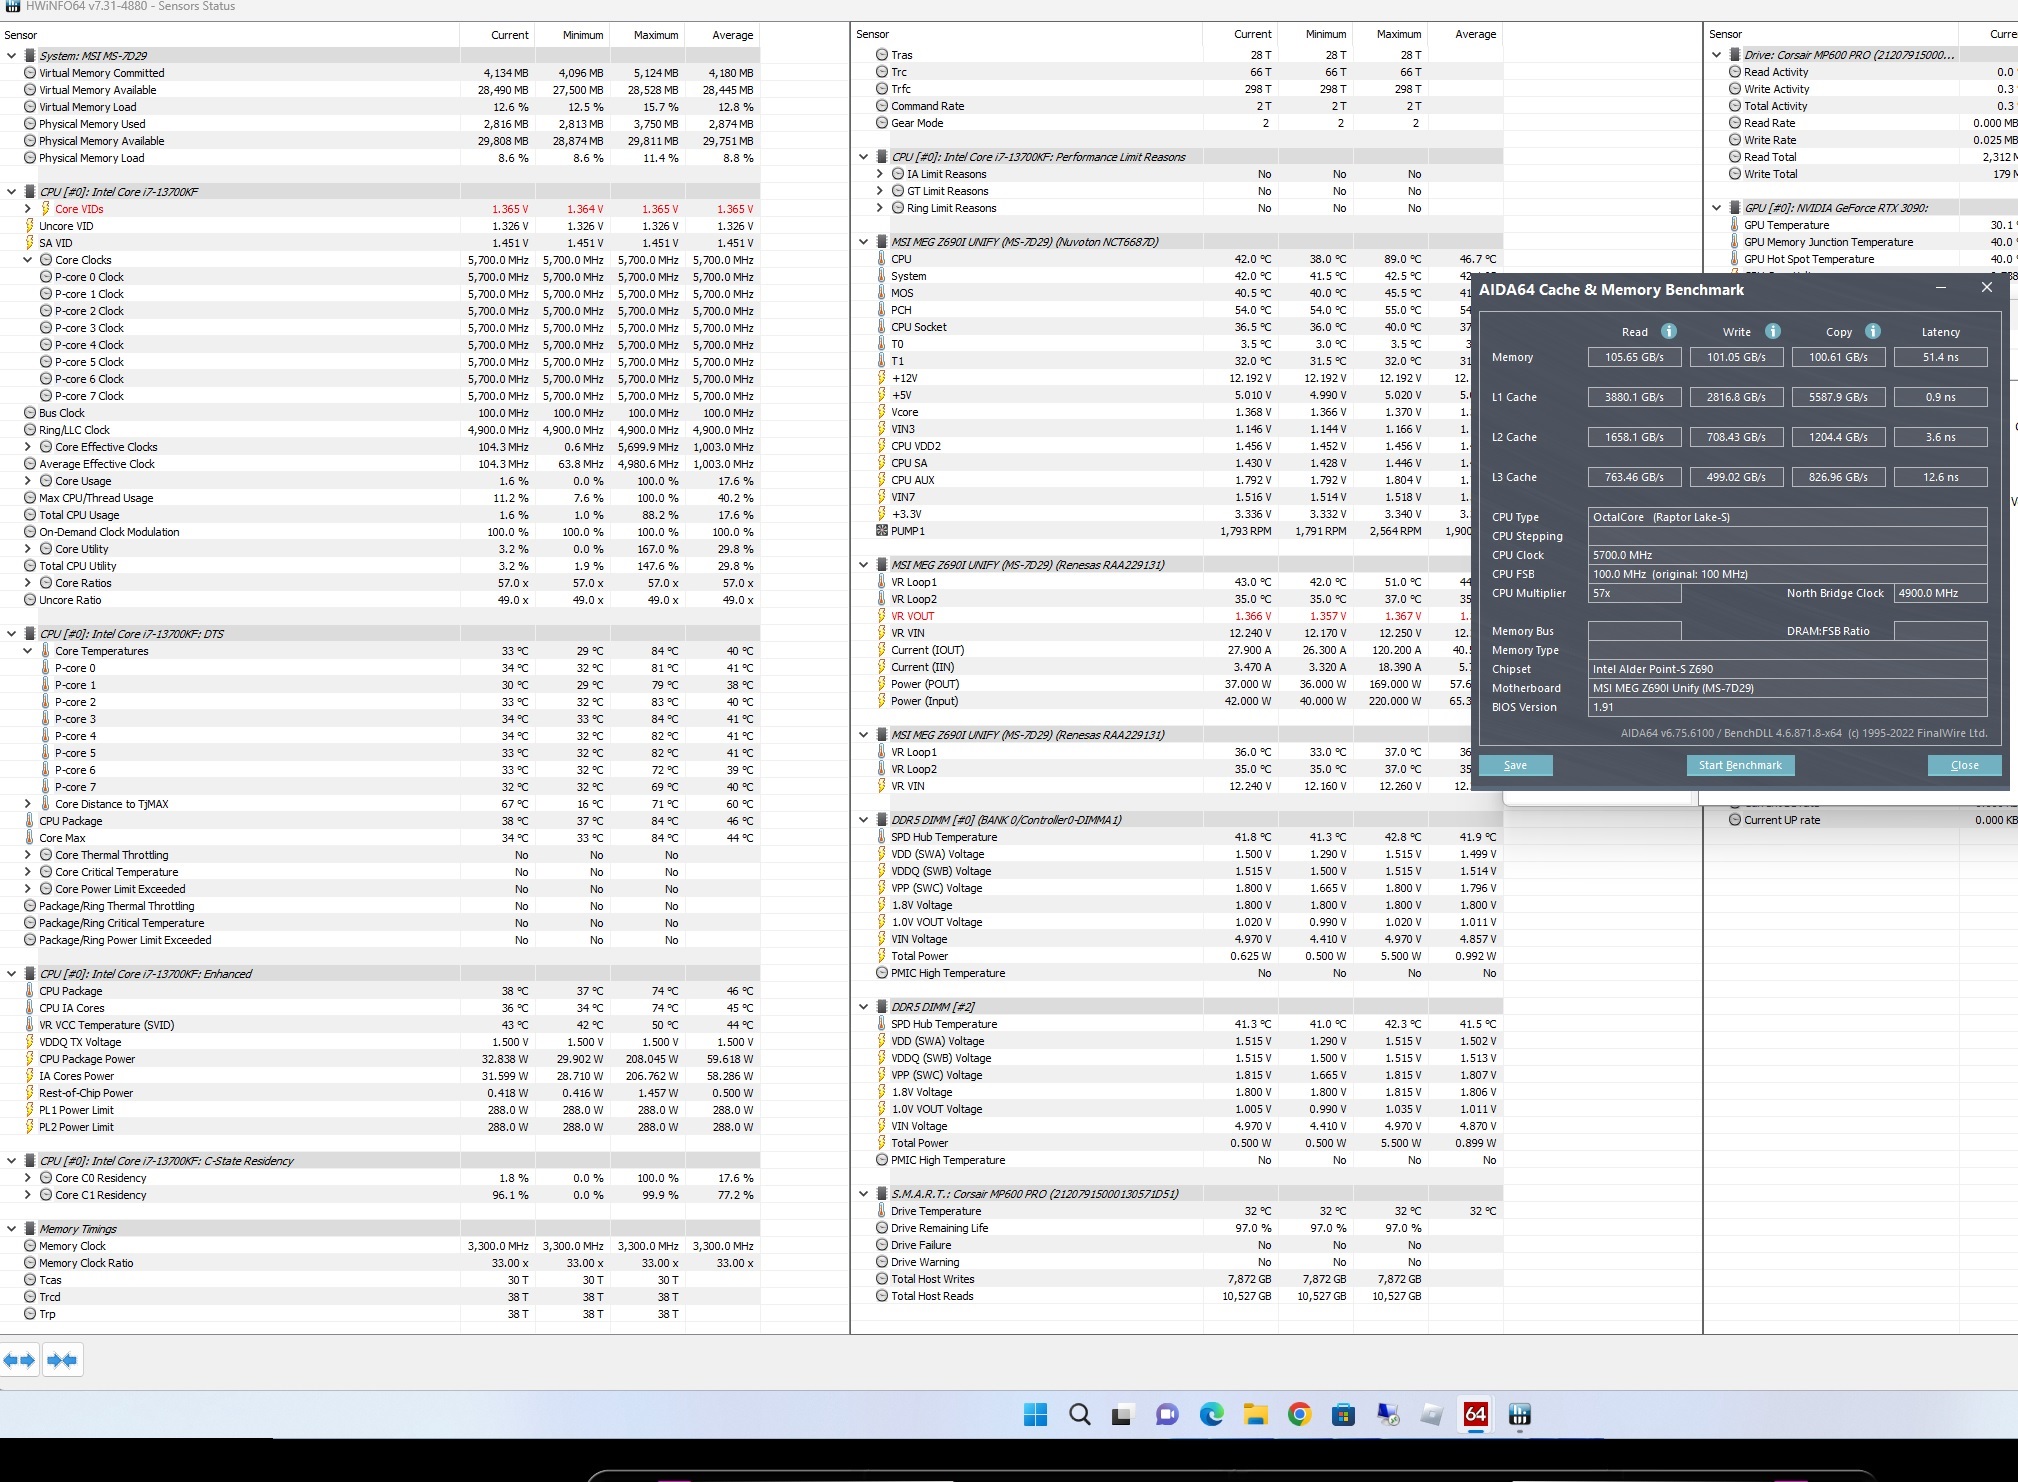The width and height of the screenshot is (2018, 1482).
Task: Expand Core C0 Residency
Action: point(27,1178)
